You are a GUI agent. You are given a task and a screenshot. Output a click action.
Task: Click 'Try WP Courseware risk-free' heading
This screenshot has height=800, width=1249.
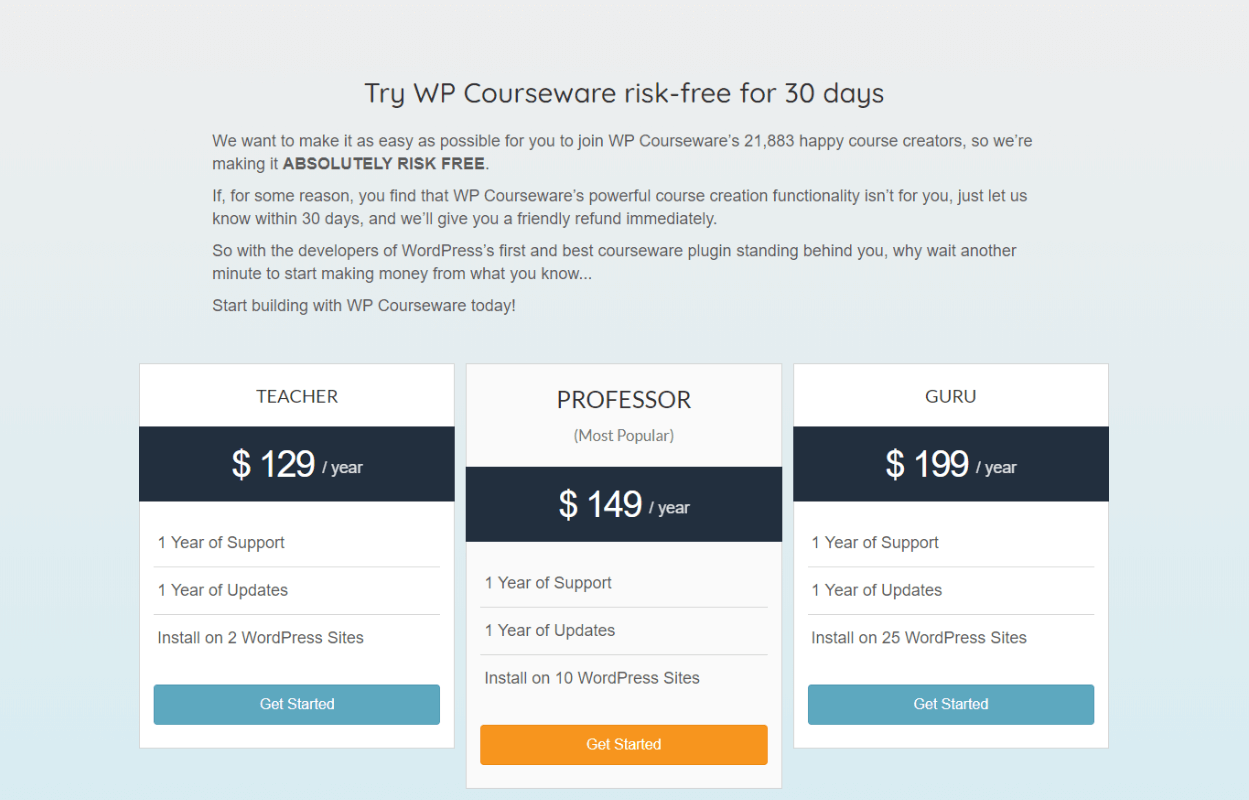[x=624, y=94]
